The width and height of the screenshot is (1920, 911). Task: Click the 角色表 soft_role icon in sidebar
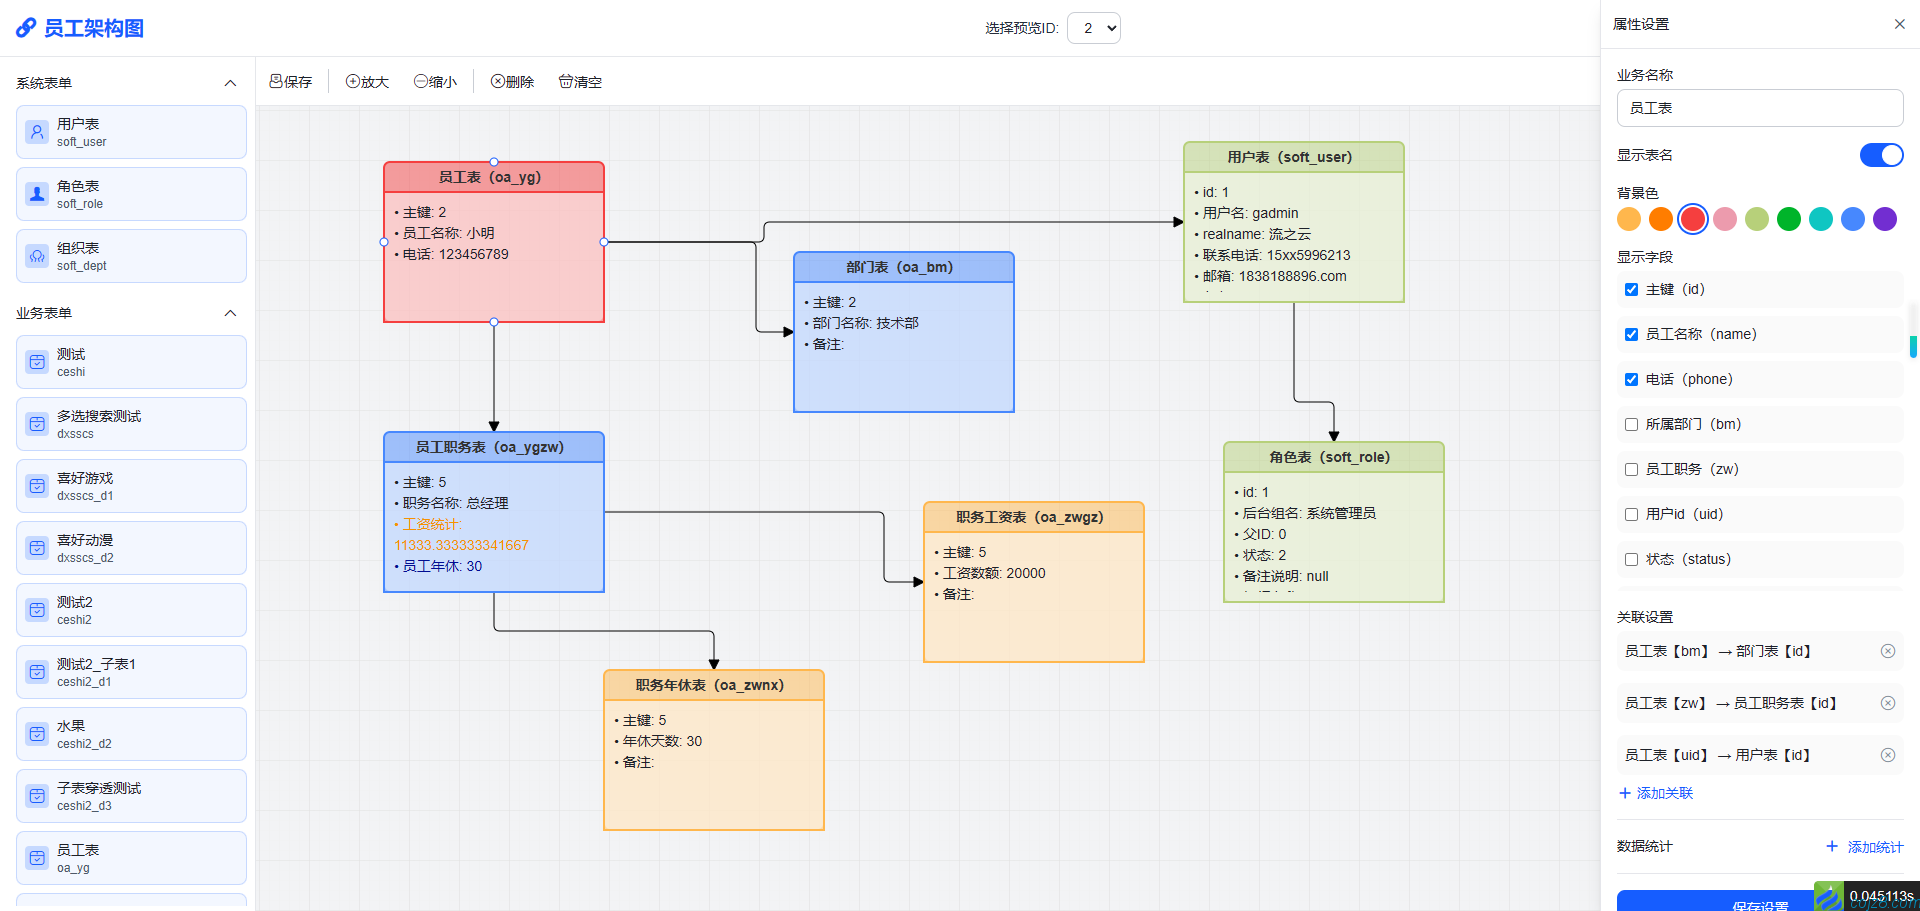(x=37, y=193)
